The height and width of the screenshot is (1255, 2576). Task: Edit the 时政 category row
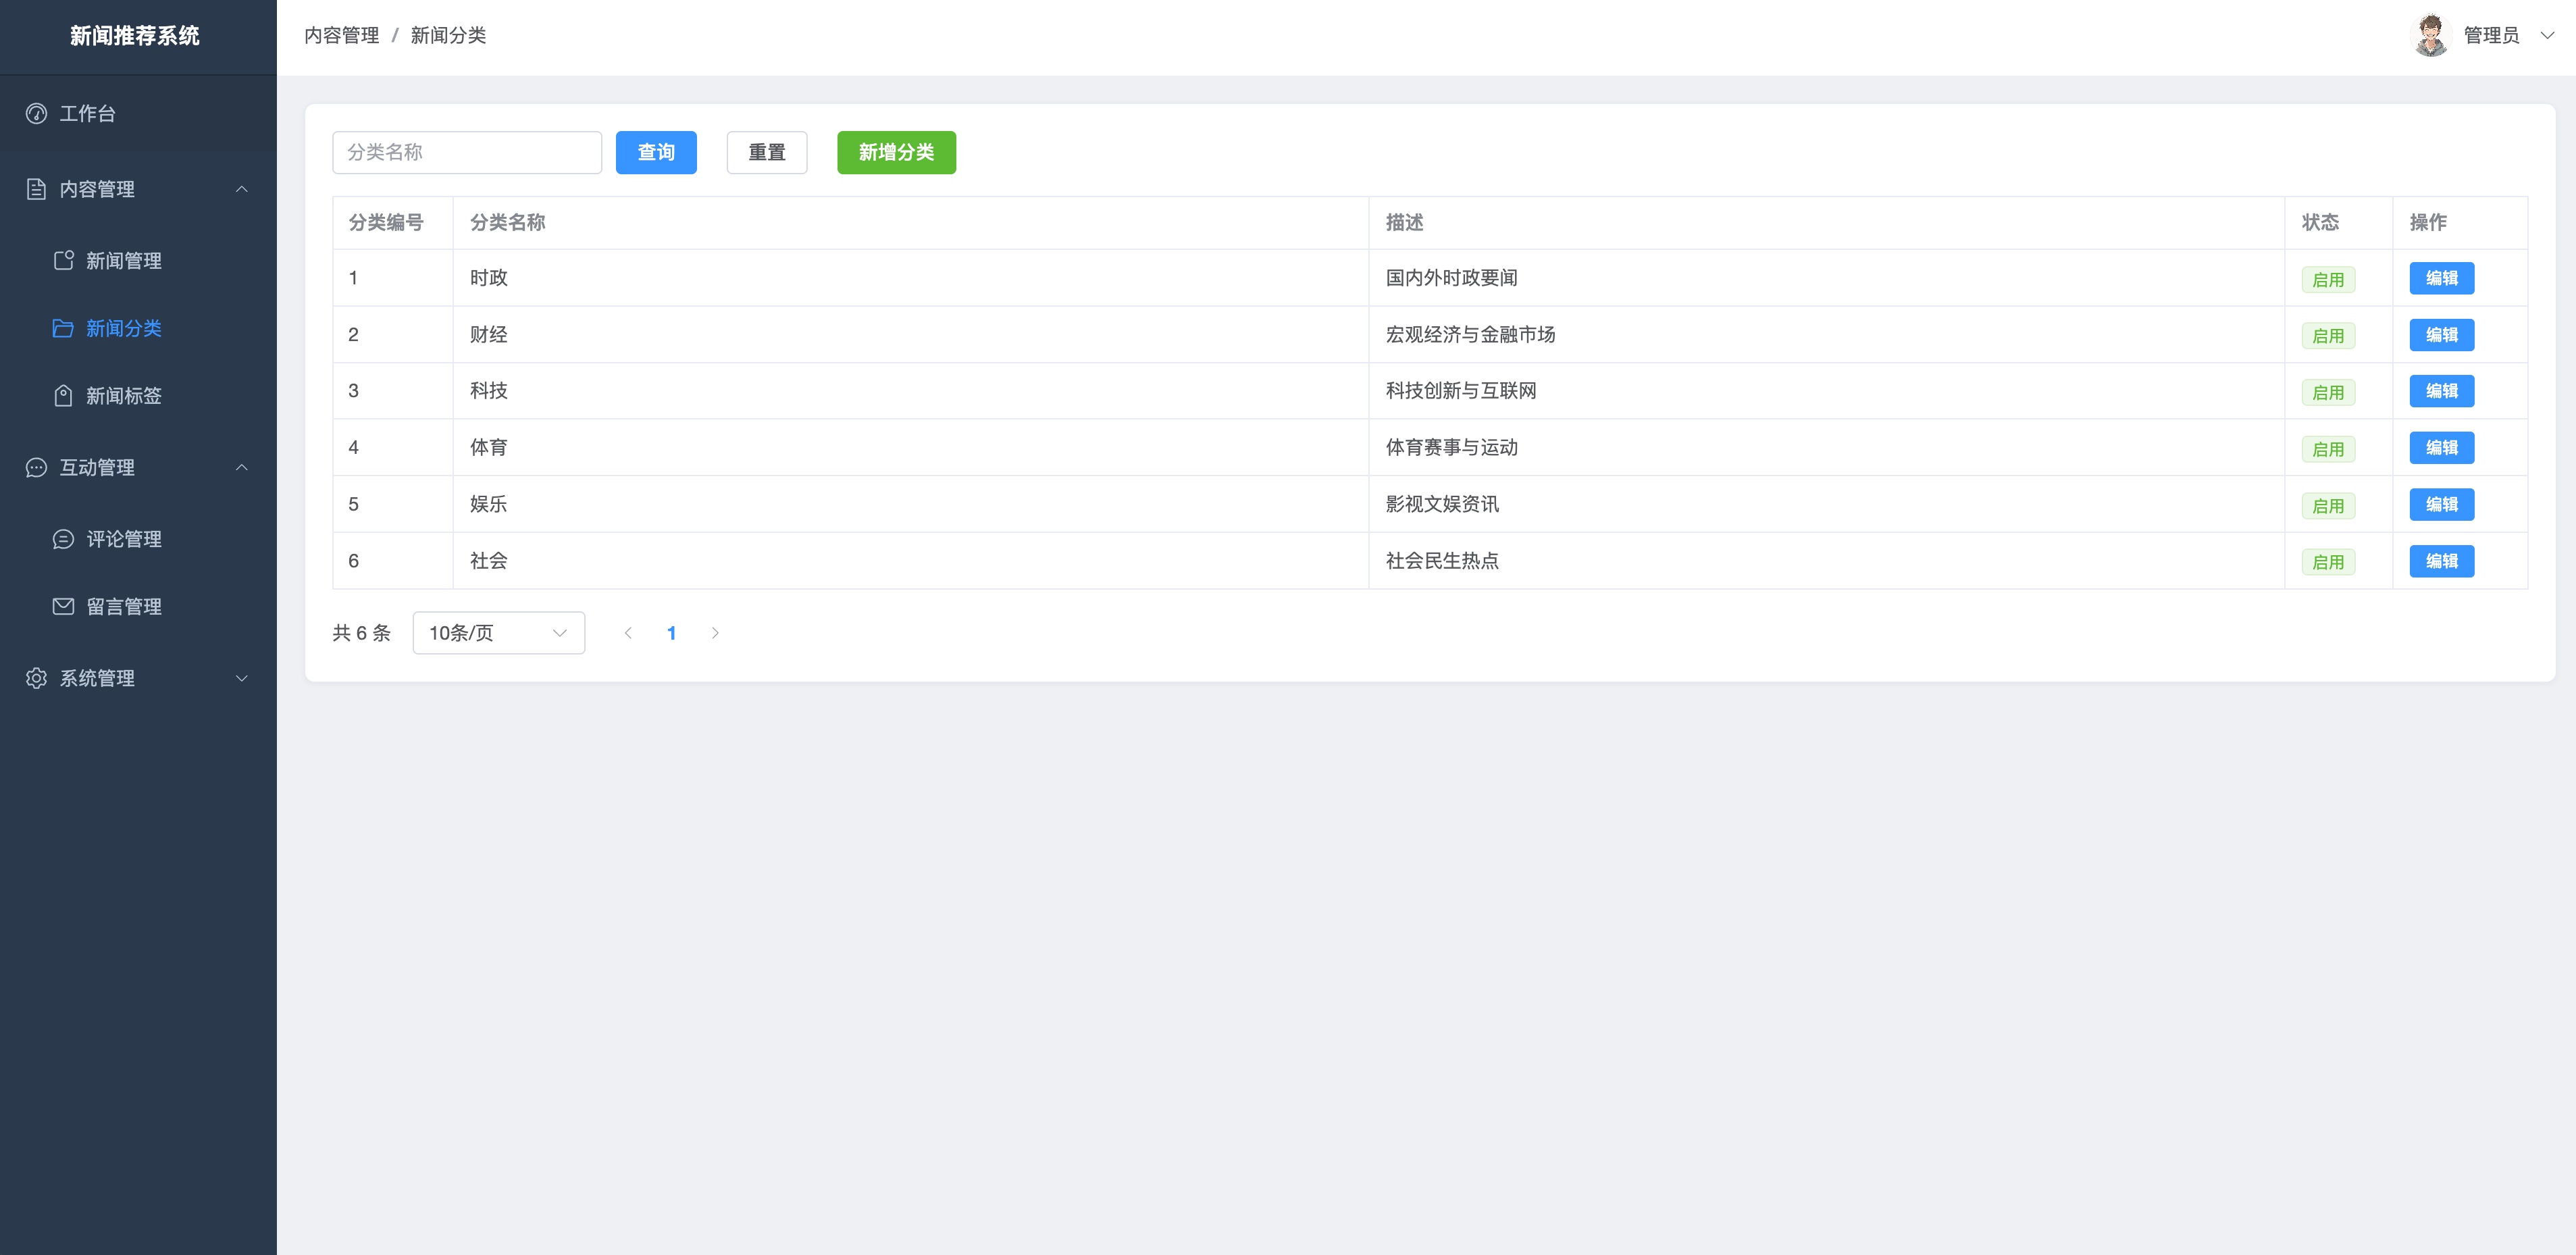[2442, 278]
